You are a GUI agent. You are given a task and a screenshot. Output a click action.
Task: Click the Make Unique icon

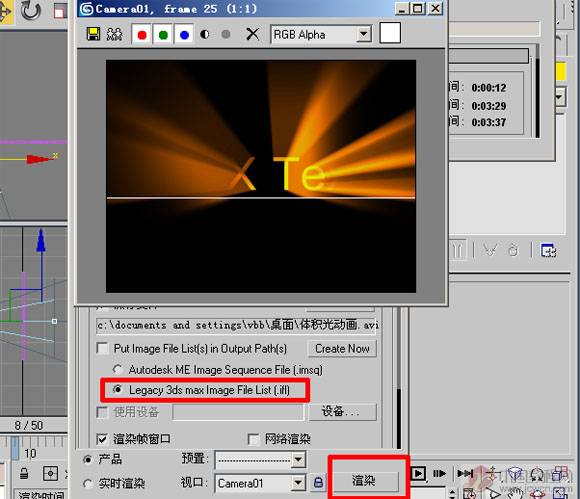[491, 250]
